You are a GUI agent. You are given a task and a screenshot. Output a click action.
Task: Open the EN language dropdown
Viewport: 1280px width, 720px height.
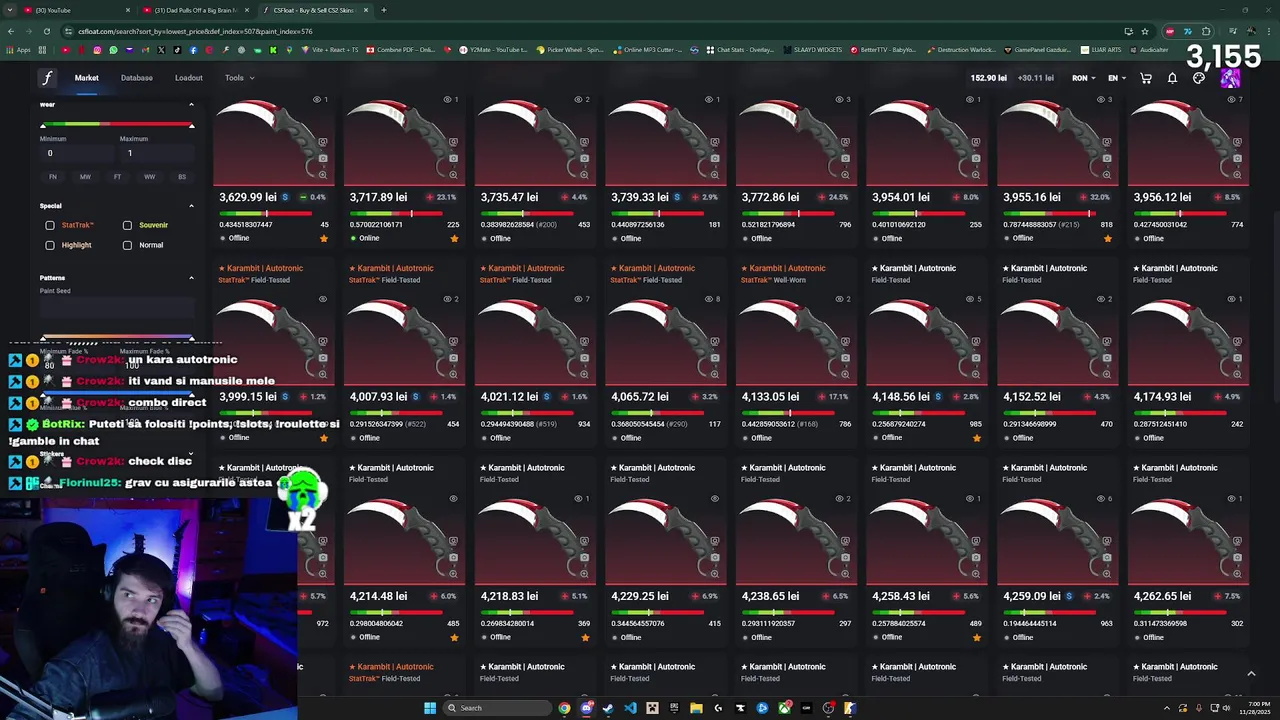(x=1117, y=78)
